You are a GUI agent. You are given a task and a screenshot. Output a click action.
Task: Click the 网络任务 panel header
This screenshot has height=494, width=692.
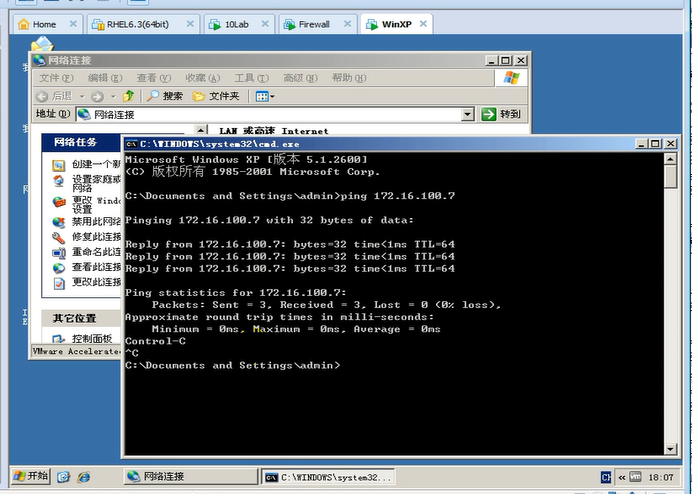82,143
